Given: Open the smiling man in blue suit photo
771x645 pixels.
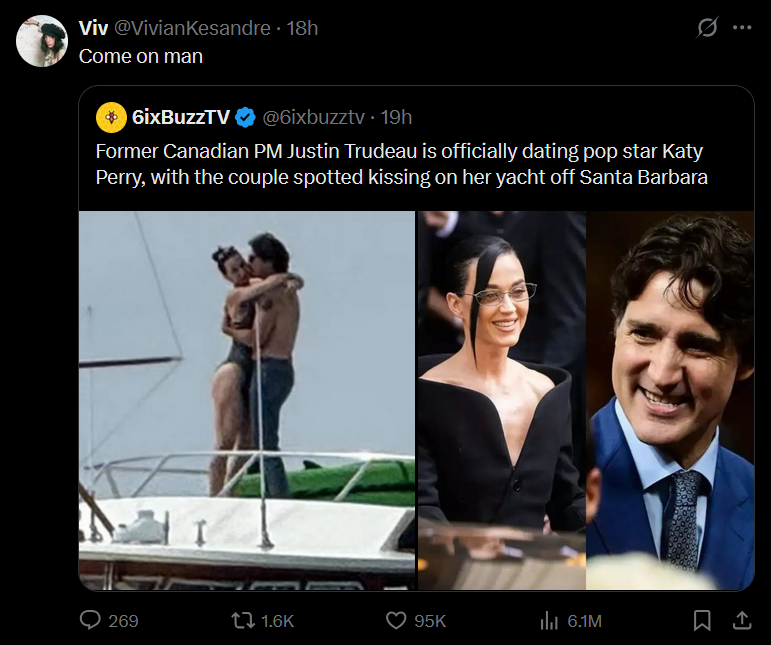Looking at the screenshot, I should coord(670,400).
